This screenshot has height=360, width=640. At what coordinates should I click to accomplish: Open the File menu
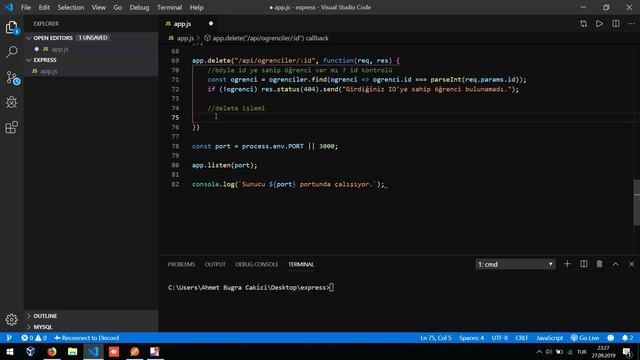click(x=26, y=7)
